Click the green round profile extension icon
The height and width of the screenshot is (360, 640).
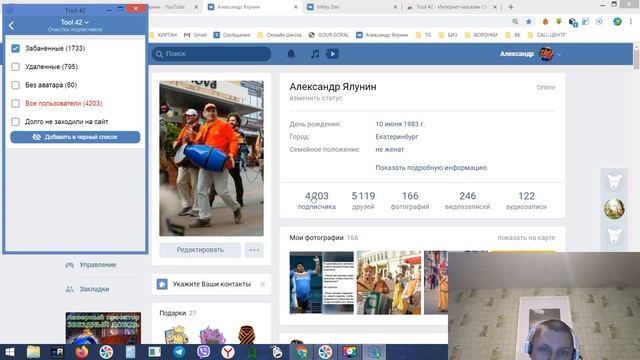(x=617, y=22)
